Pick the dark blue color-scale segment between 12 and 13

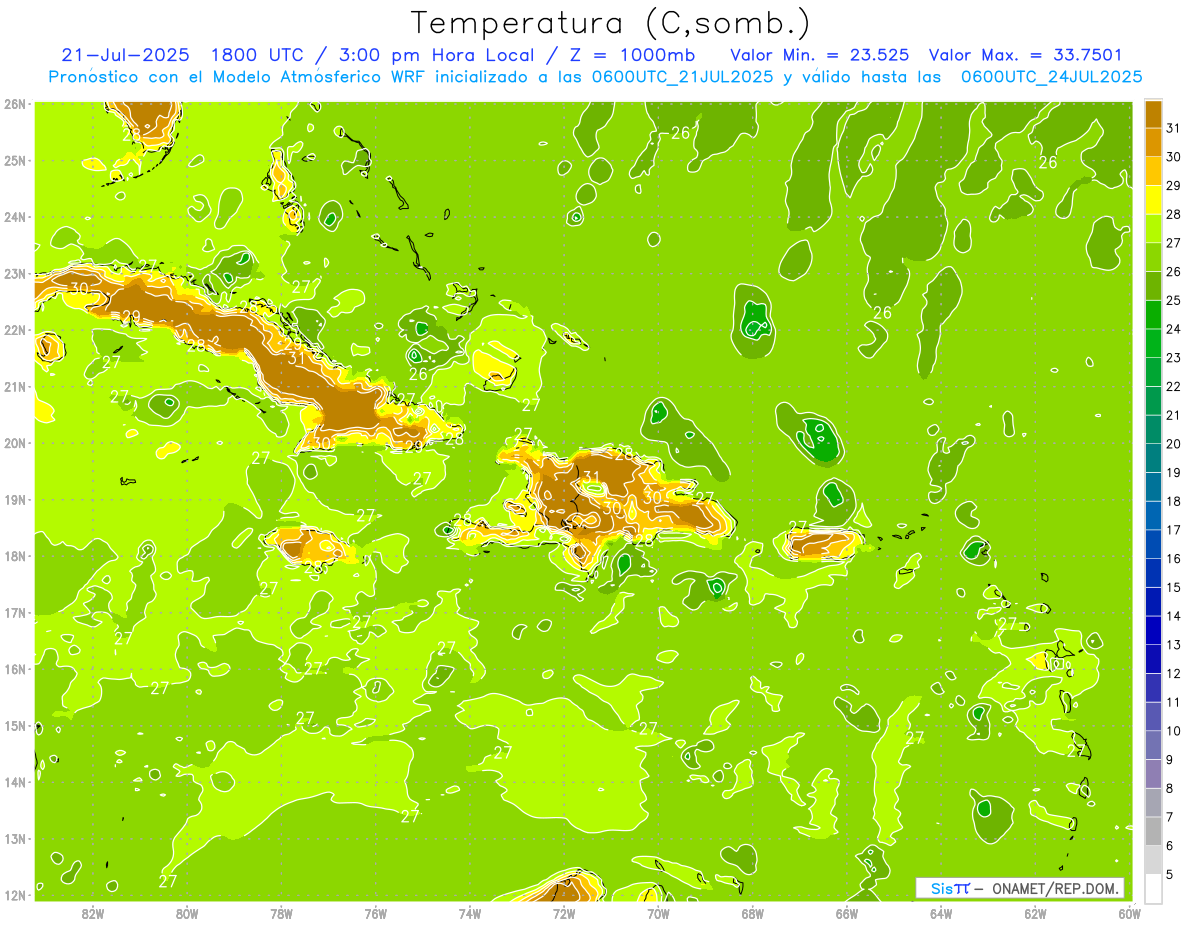pyautogui.click(x=1153, y=659)
